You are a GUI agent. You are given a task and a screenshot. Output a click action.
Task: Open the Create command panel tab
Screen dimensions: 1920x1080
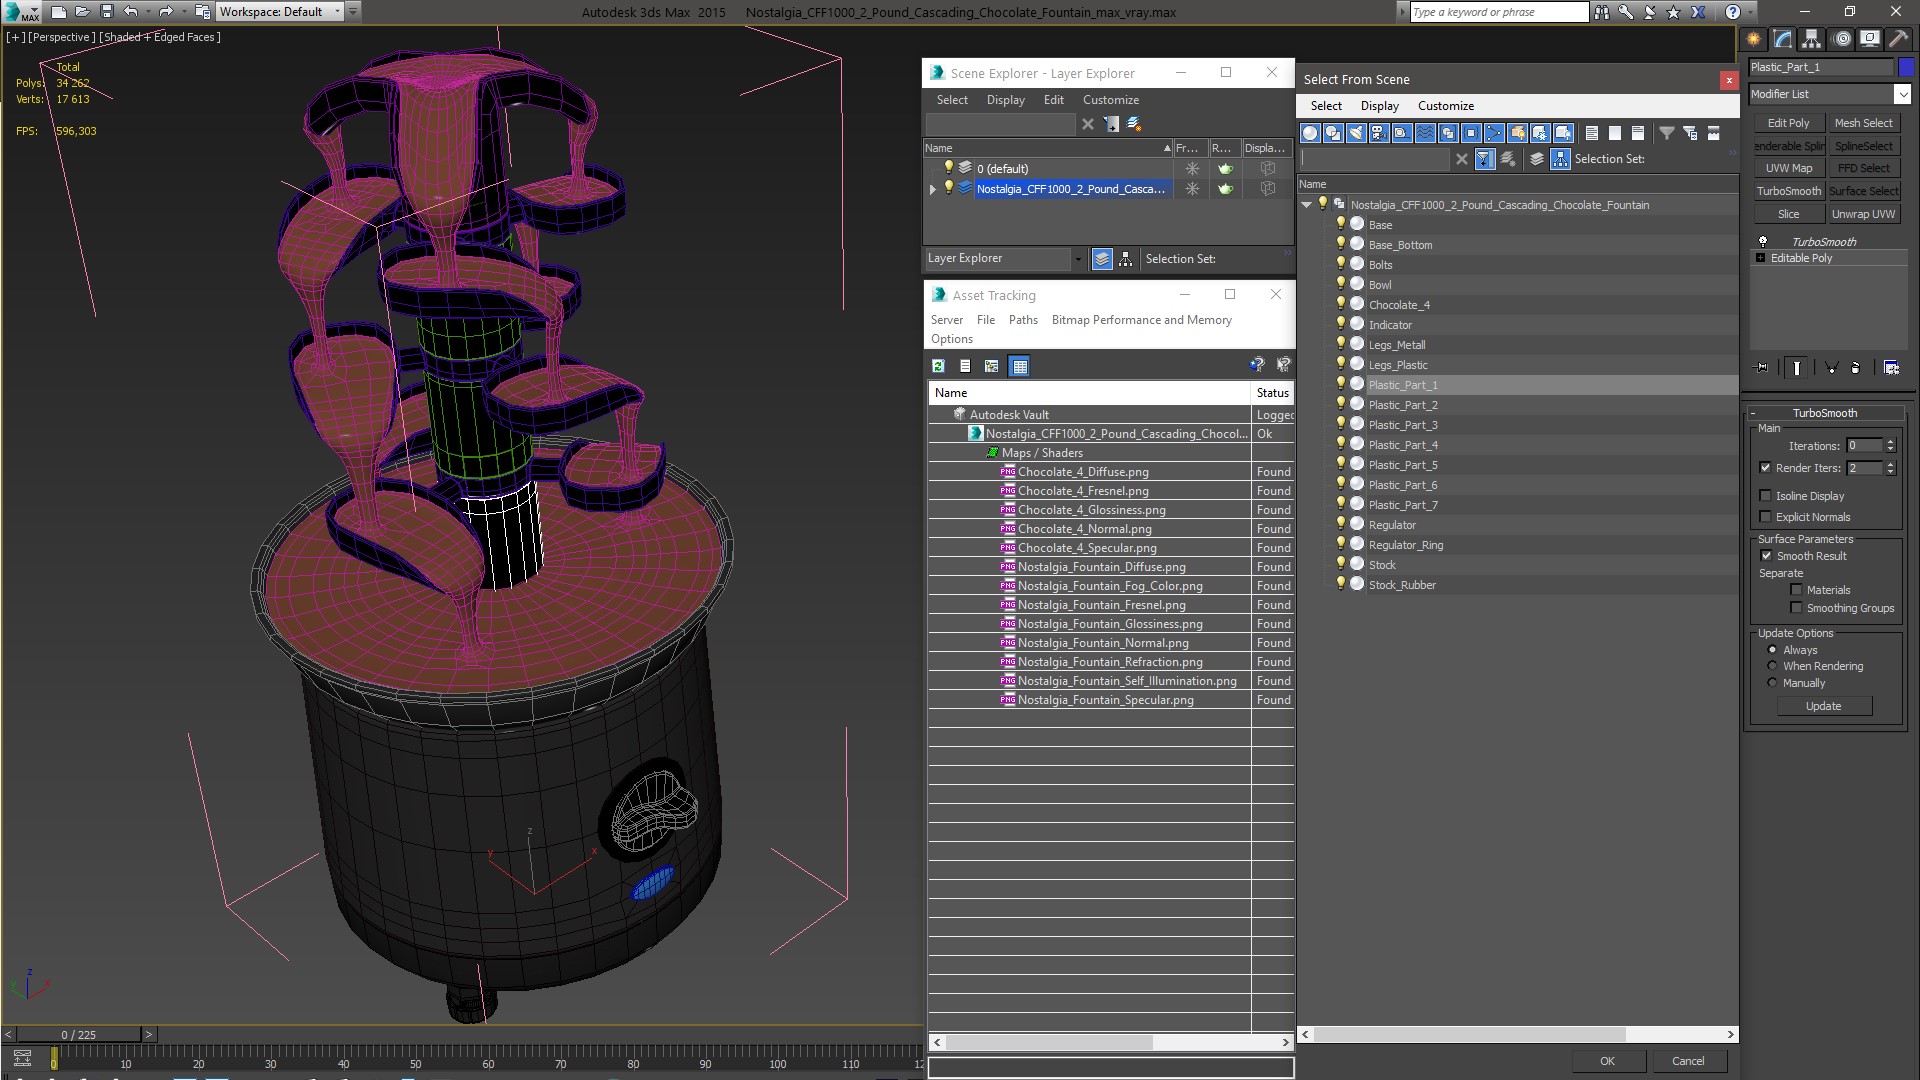pos(1753,39)
